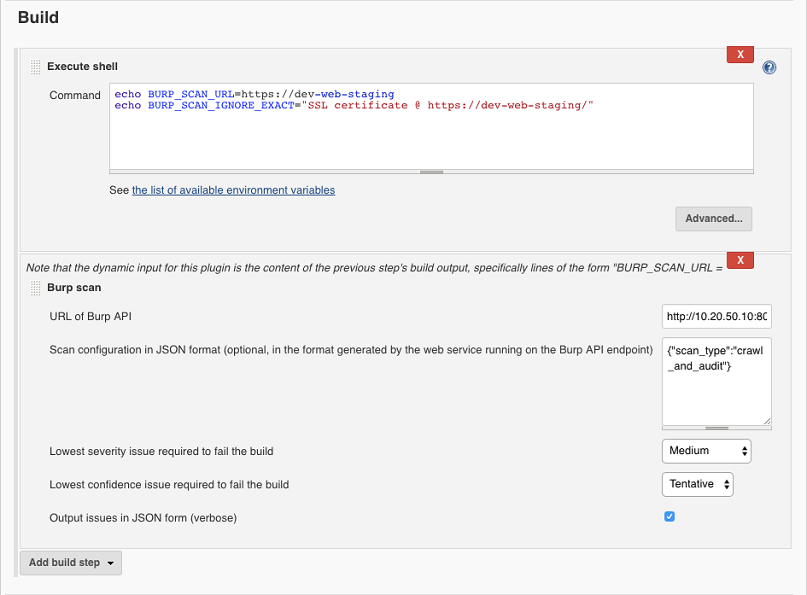
Task: Delete the Burp scan build step
Action: 740,260
